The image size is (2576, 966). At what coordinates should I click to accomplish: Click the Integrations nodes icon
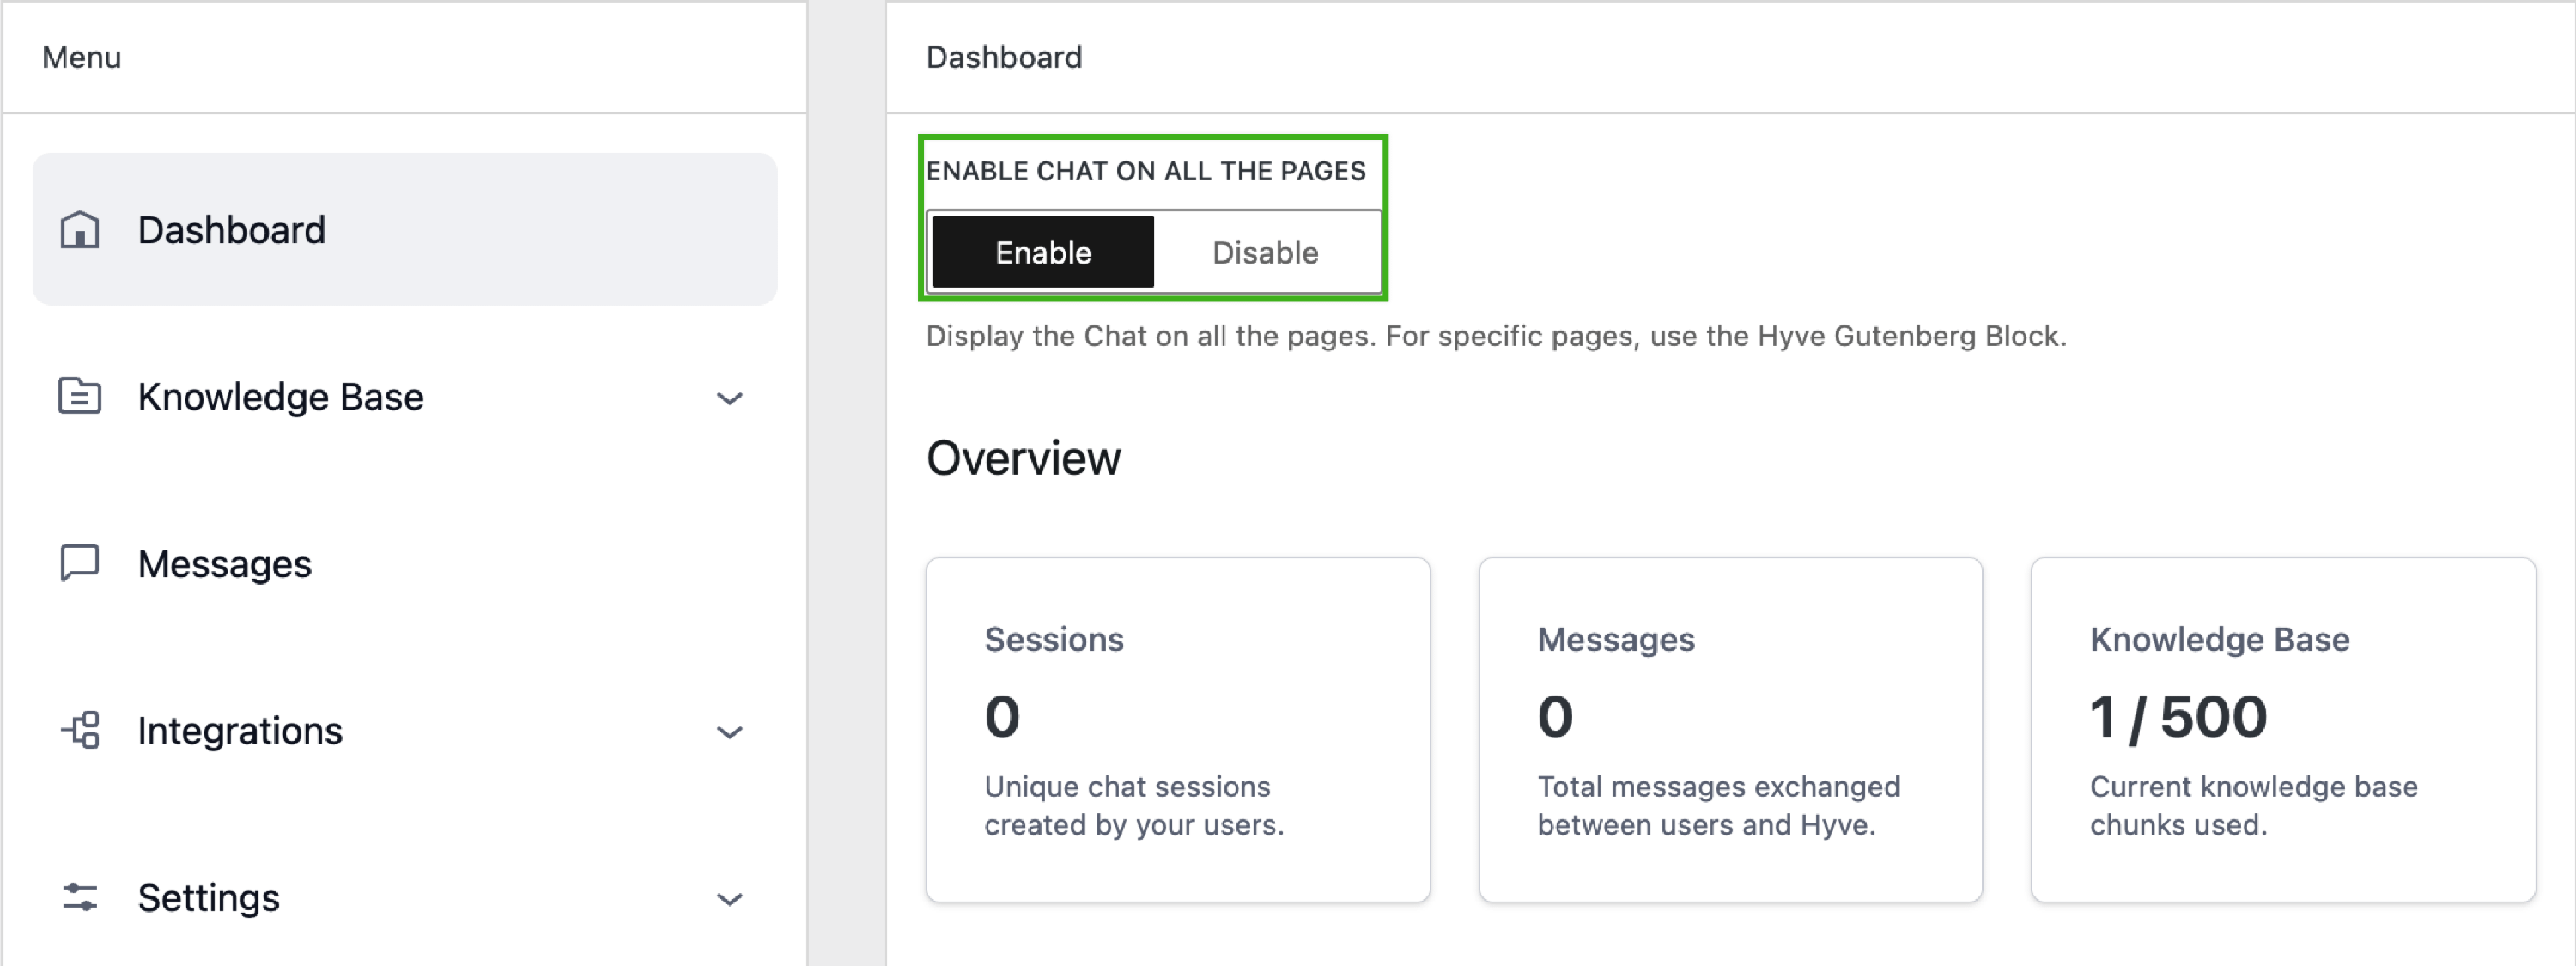[80, 731]
